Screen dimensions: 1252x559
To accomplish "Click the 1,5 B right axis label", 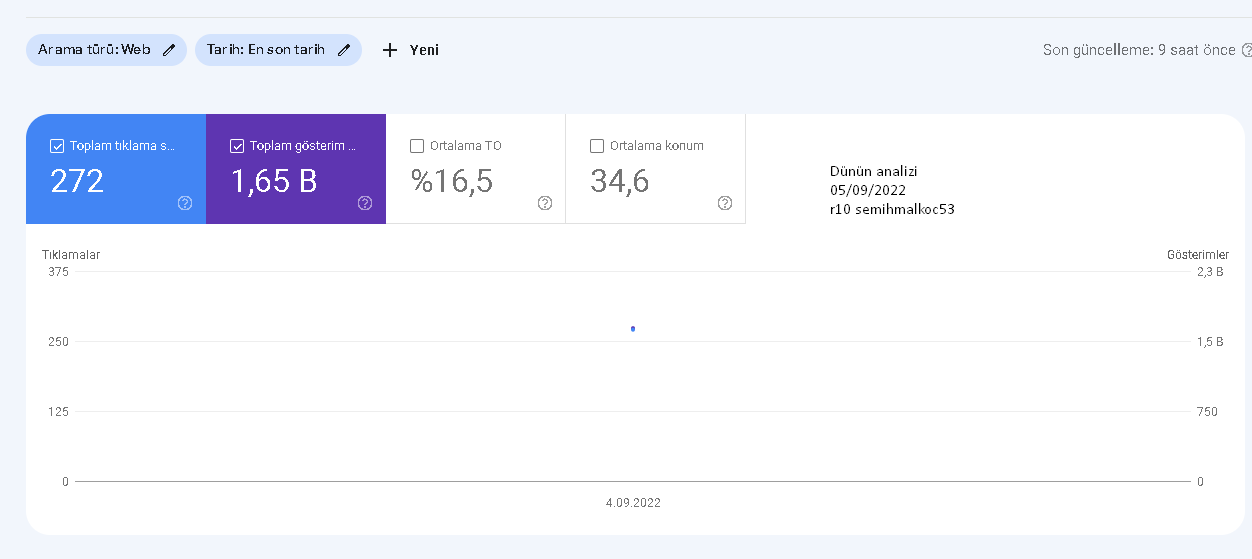I will (x=1210, y=342).
